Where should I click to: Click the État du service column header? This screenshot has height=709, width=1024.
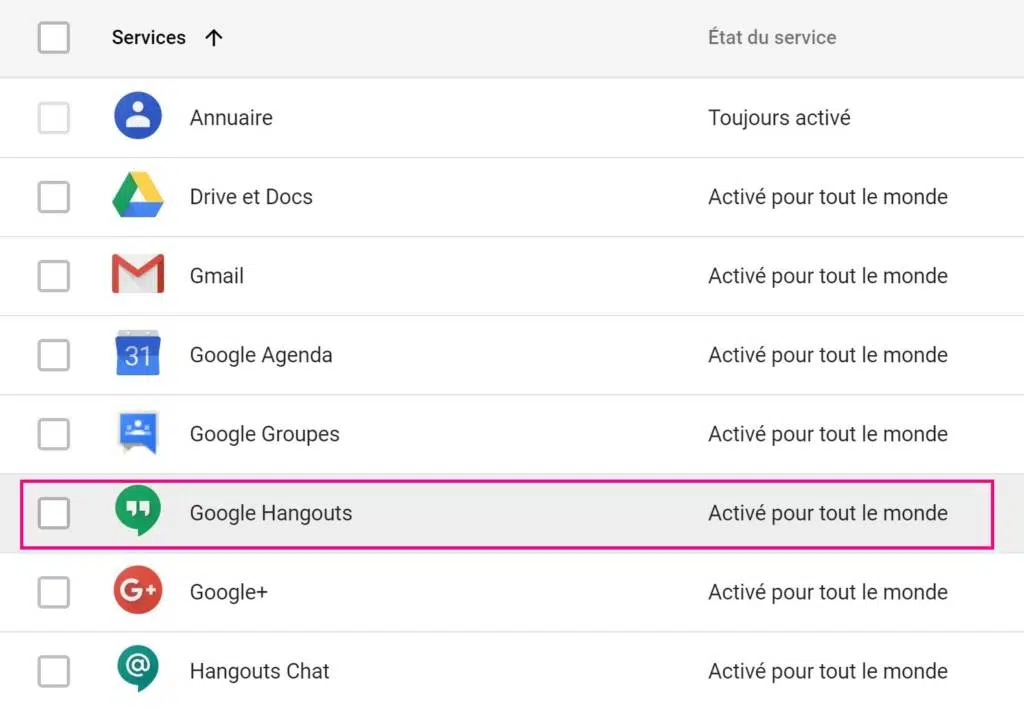(772, 37)
